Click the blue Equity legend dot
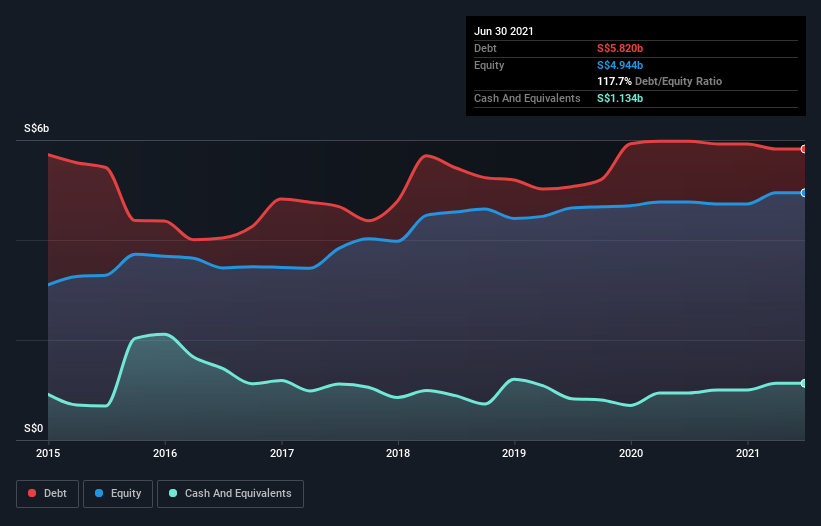The image size is (821, 526). tap(99, 493)
